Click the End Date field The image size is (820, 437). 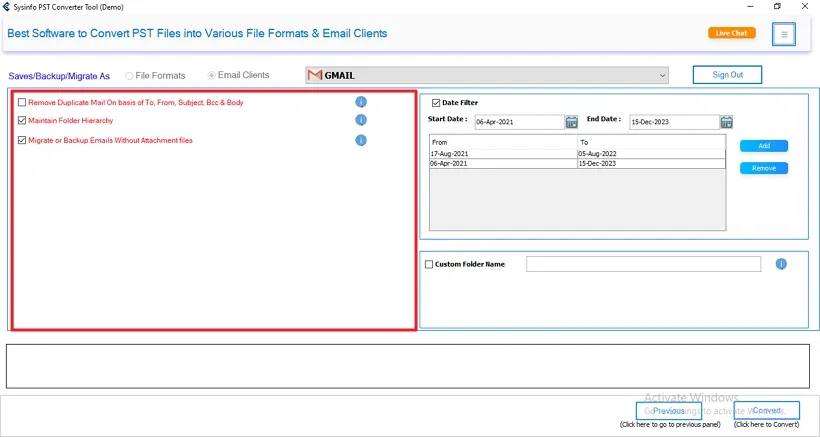(x=675, y=122)
